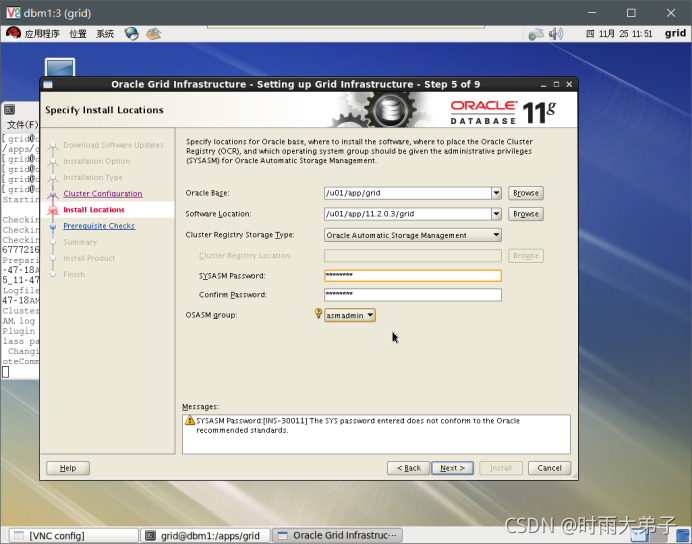Screen dimensions: 692x544
Task: Focus the Confirm Password field
Action: tap(413, 295)
